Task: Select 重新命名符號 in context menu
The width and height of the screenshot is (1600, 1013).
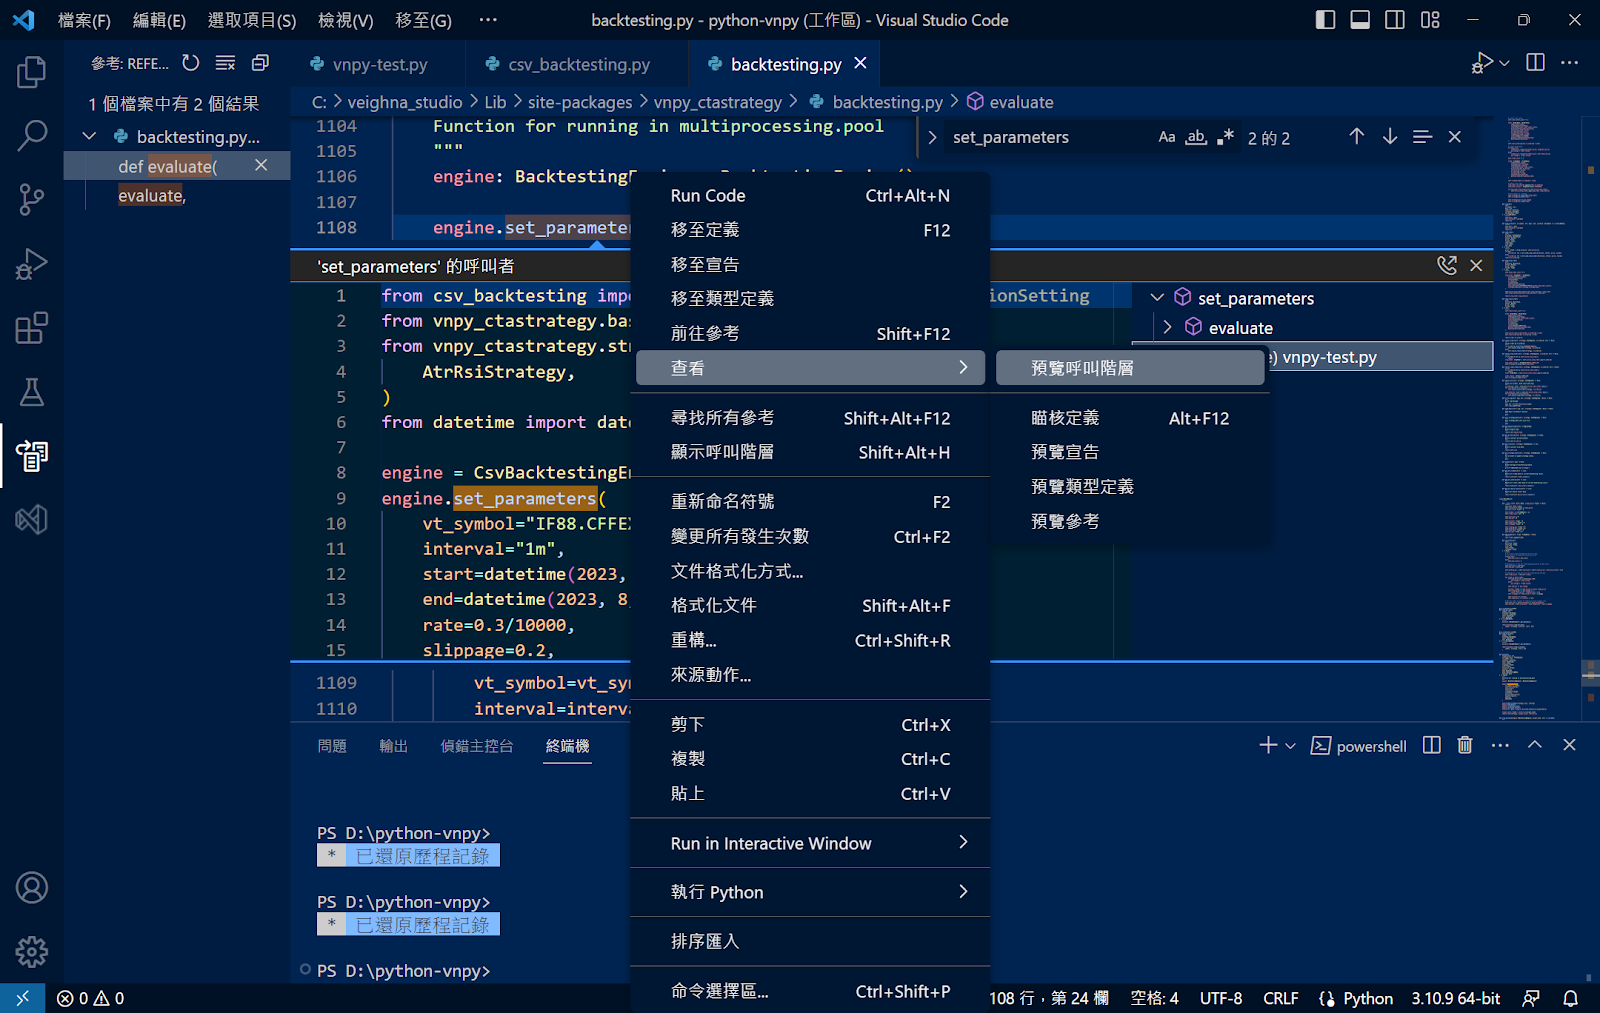Action: click(811, 502)
